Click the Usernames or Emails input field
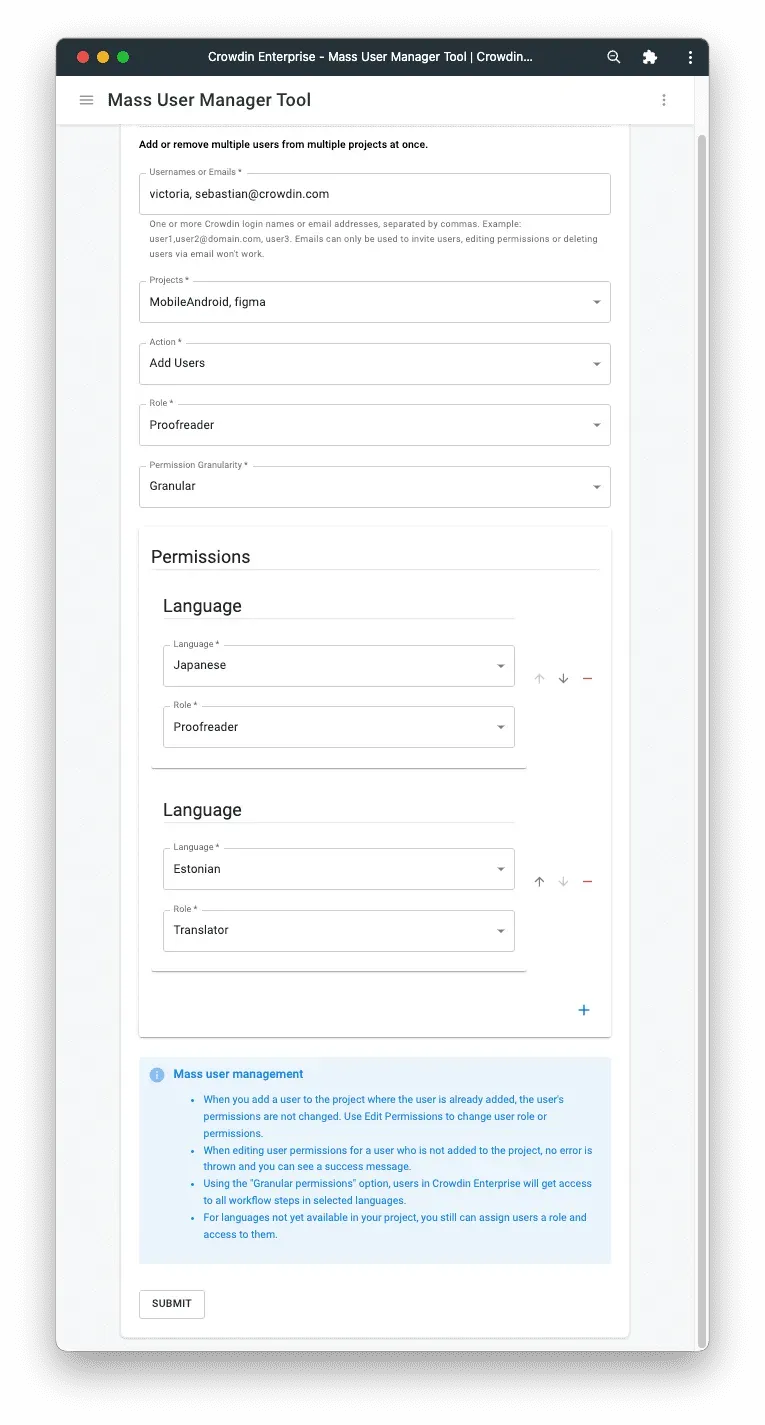Viewport: 765px width, 1425px height. [x=375, y=193]
